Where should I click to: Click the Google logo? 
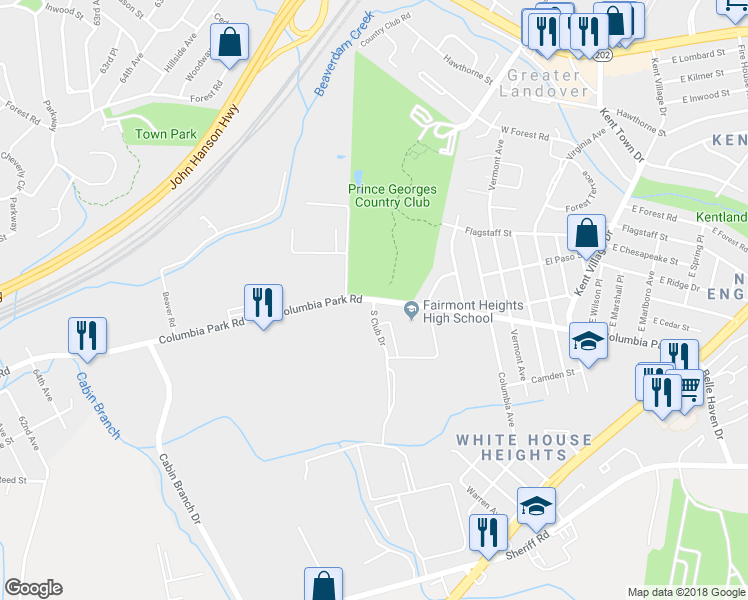tap(34, 588)
